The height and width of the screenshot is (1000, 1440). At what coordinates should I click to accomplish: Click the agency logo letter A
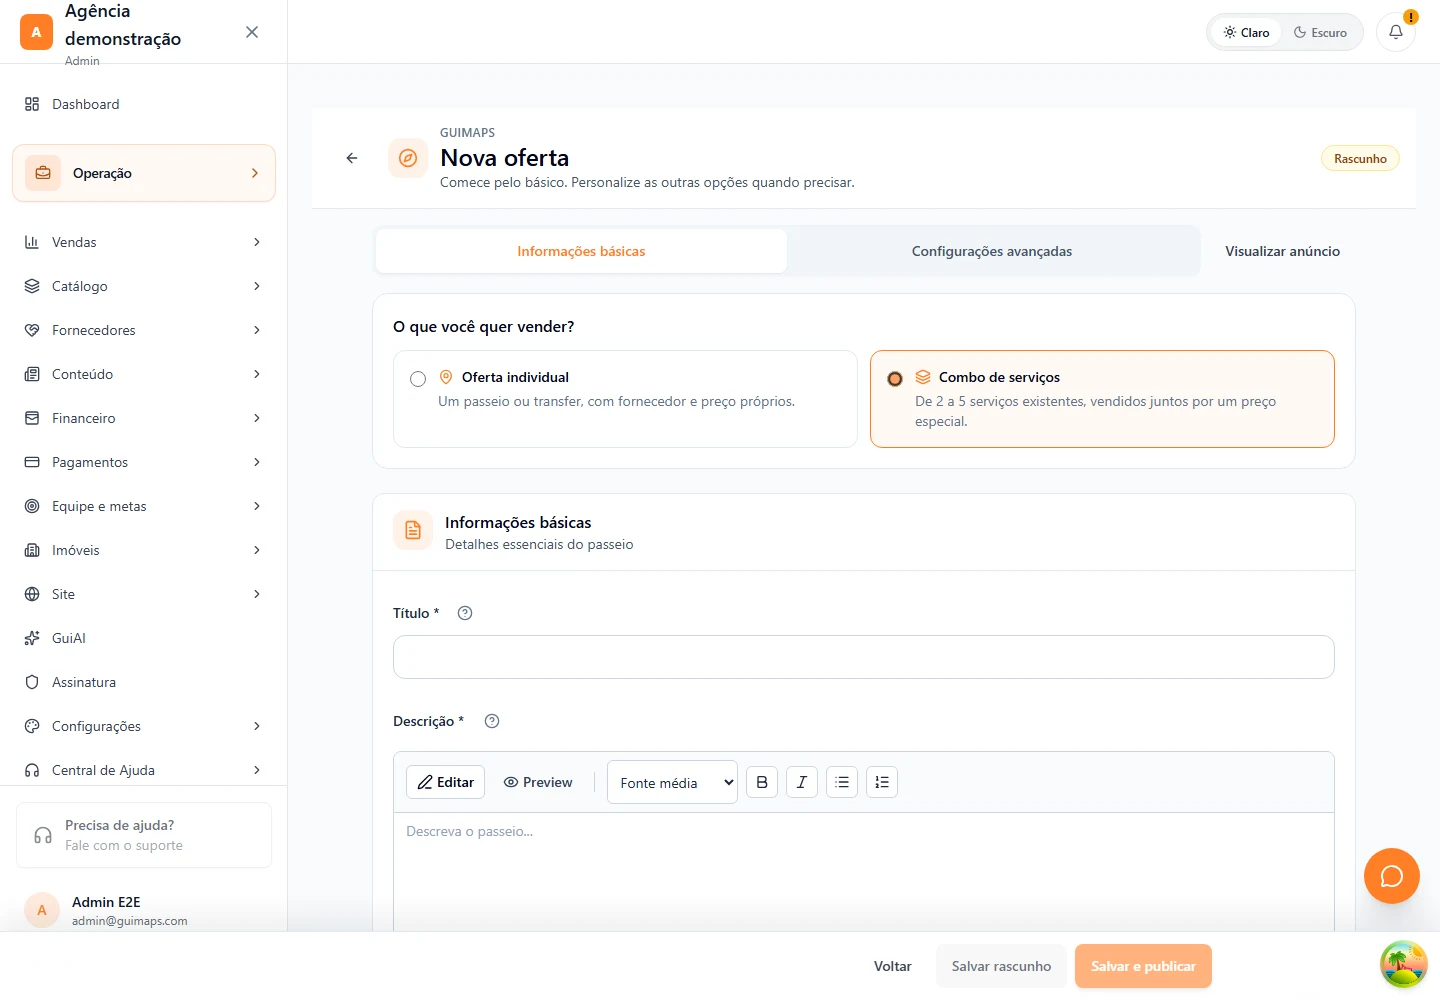click(36, 32)
